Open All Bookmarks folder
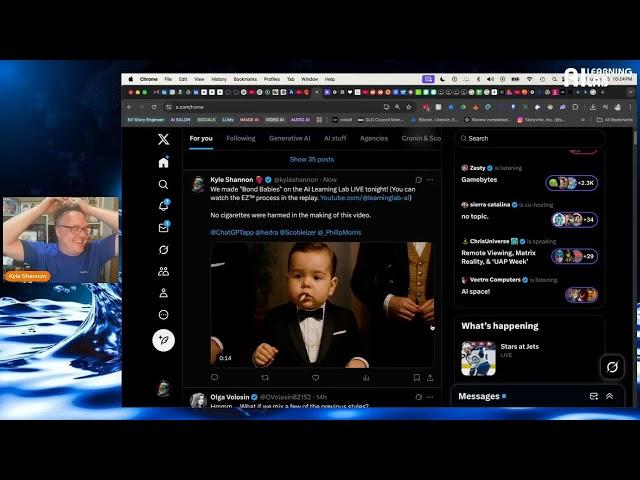This screenshot has height=480, width=640. (614, 120)
